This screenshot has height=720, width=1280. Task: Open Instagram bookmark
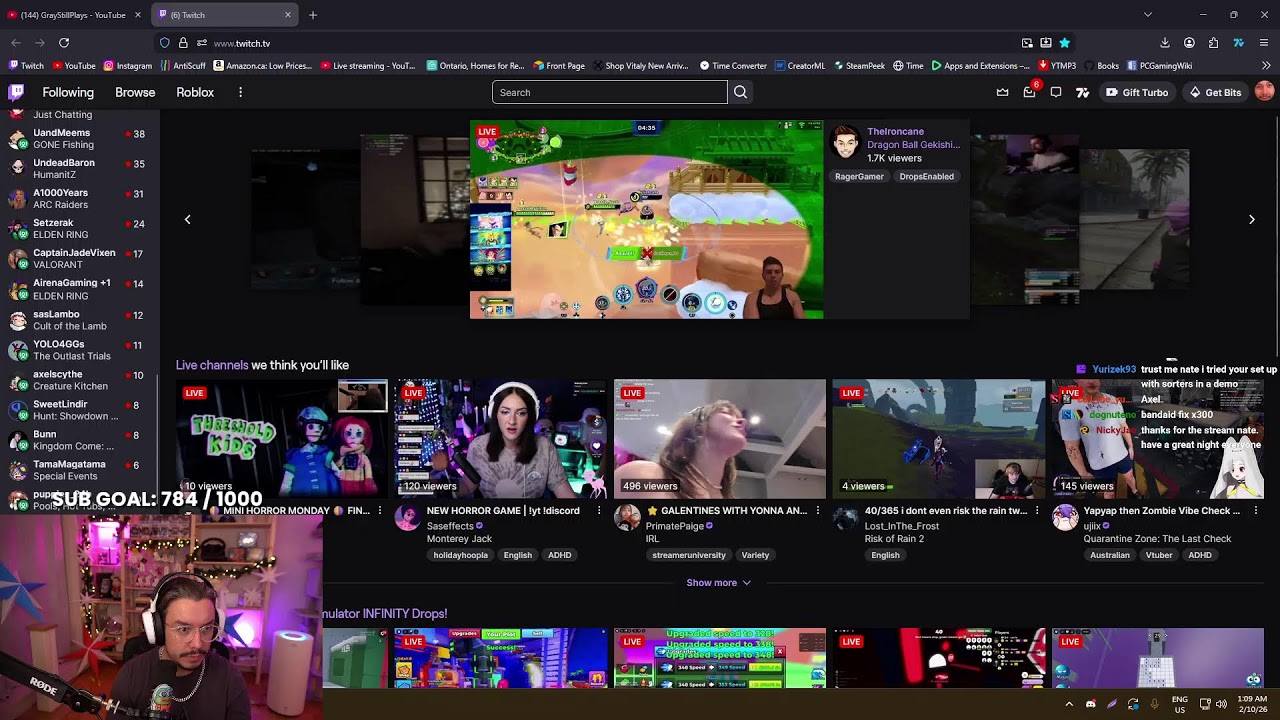click(127, 66)
